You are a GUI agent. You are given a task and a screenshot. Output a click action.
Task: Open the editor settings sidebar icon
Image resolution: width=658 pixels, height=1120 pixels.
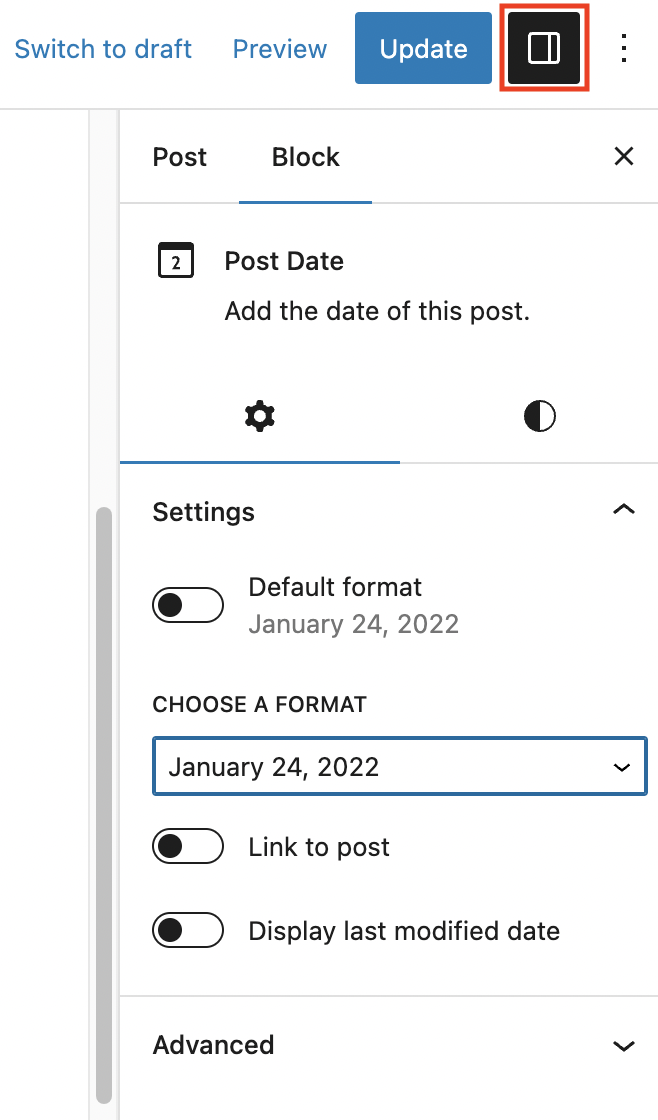point(544,47)
